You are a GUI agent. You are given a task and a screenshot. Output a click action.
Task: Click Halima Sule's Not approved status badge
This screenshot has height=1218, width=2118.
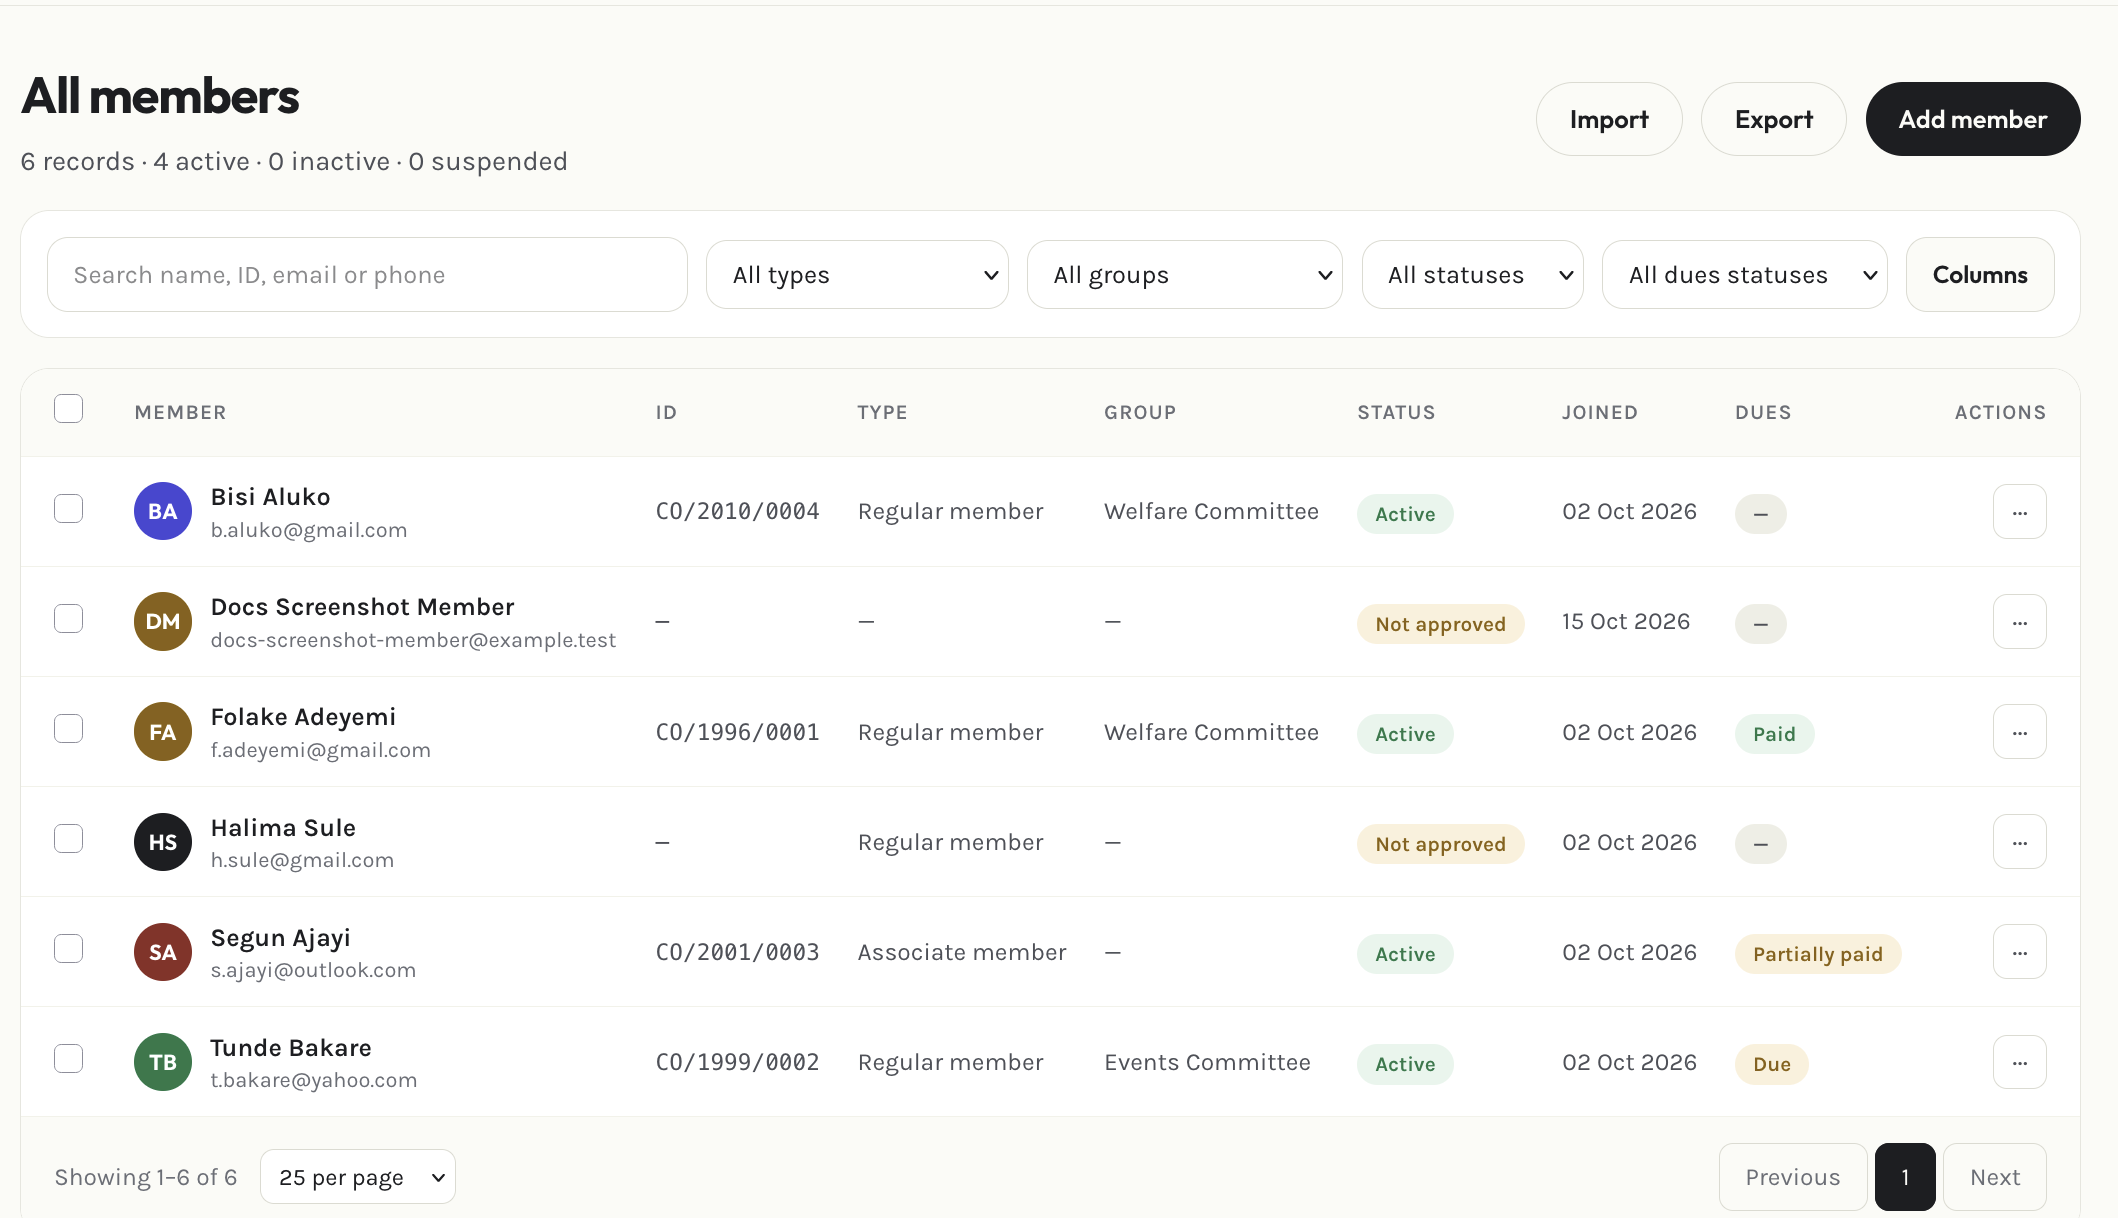1440,844
